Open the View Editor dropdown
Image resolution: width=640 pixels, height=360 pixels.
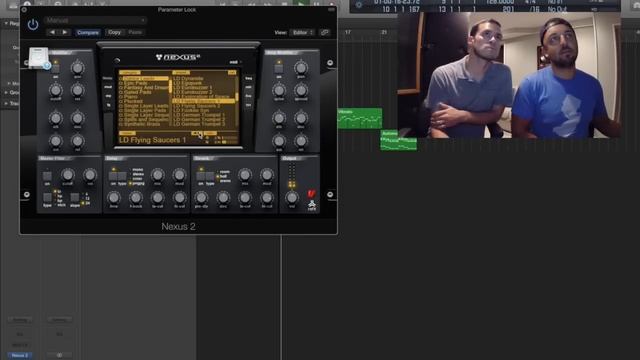pos(302,32)
